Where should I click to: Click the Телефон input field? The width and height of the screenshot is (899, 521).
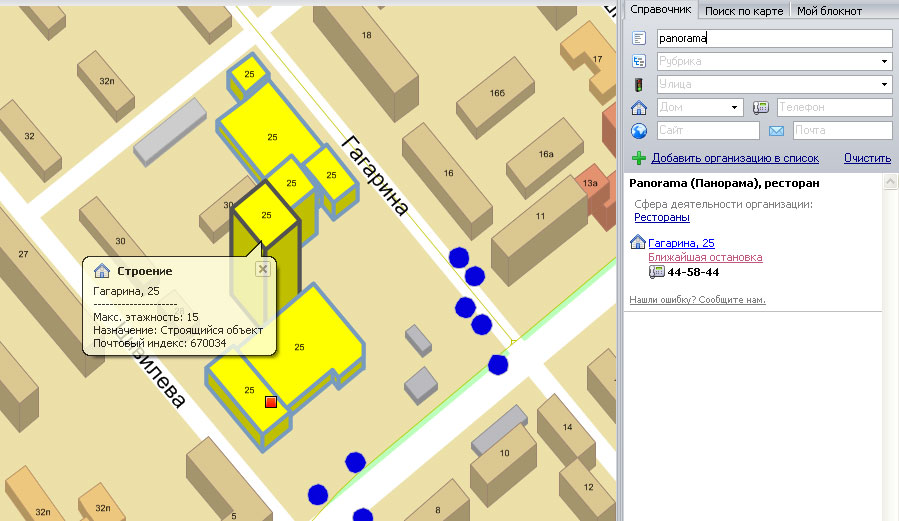[834, 107]
